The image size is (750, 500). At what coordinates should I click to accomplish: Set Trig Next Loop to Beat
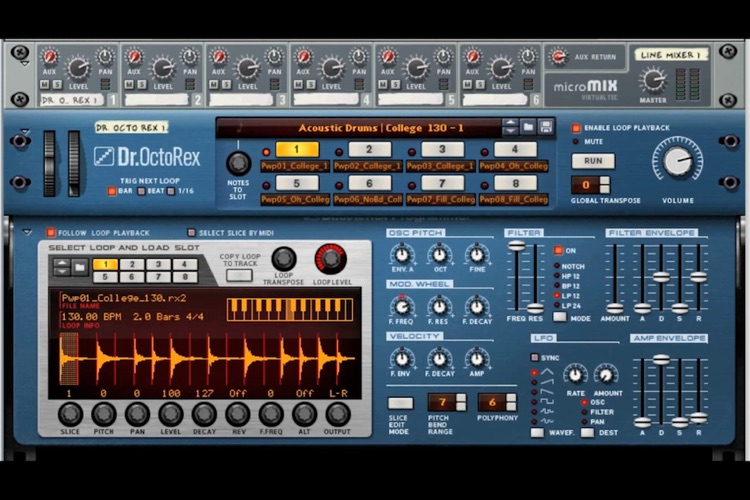click(x=142, y=191)
